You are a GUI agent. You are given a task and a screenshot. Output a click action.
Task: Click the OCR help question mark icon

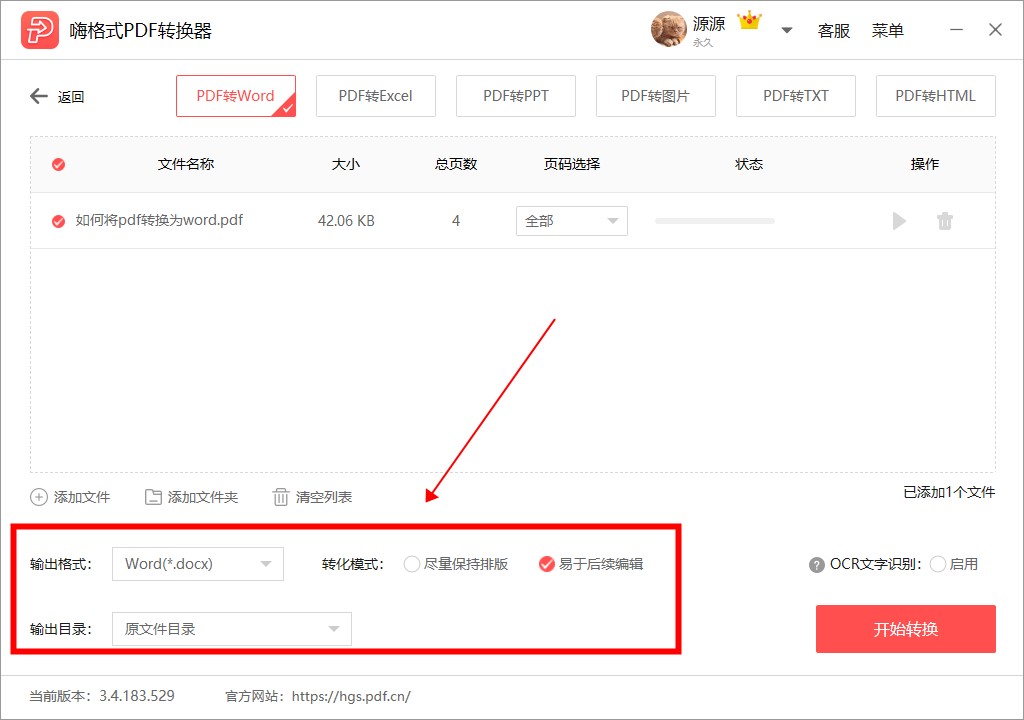pos(816,565)
